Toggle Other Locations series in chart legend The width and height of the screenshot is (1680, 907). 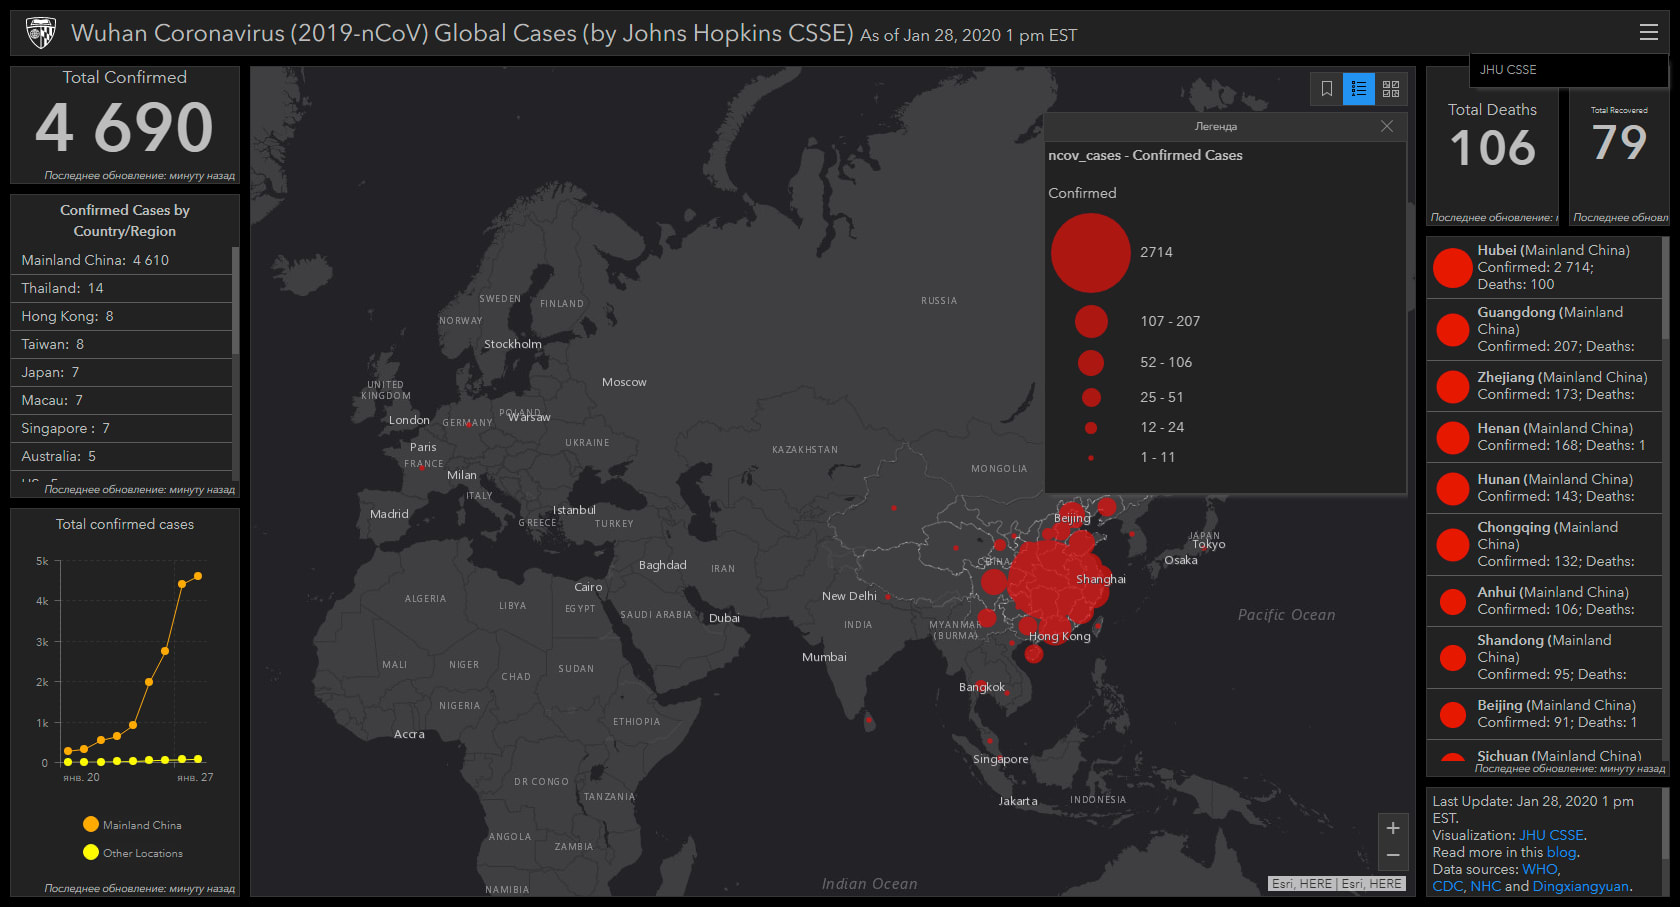[x=133, y=853]
